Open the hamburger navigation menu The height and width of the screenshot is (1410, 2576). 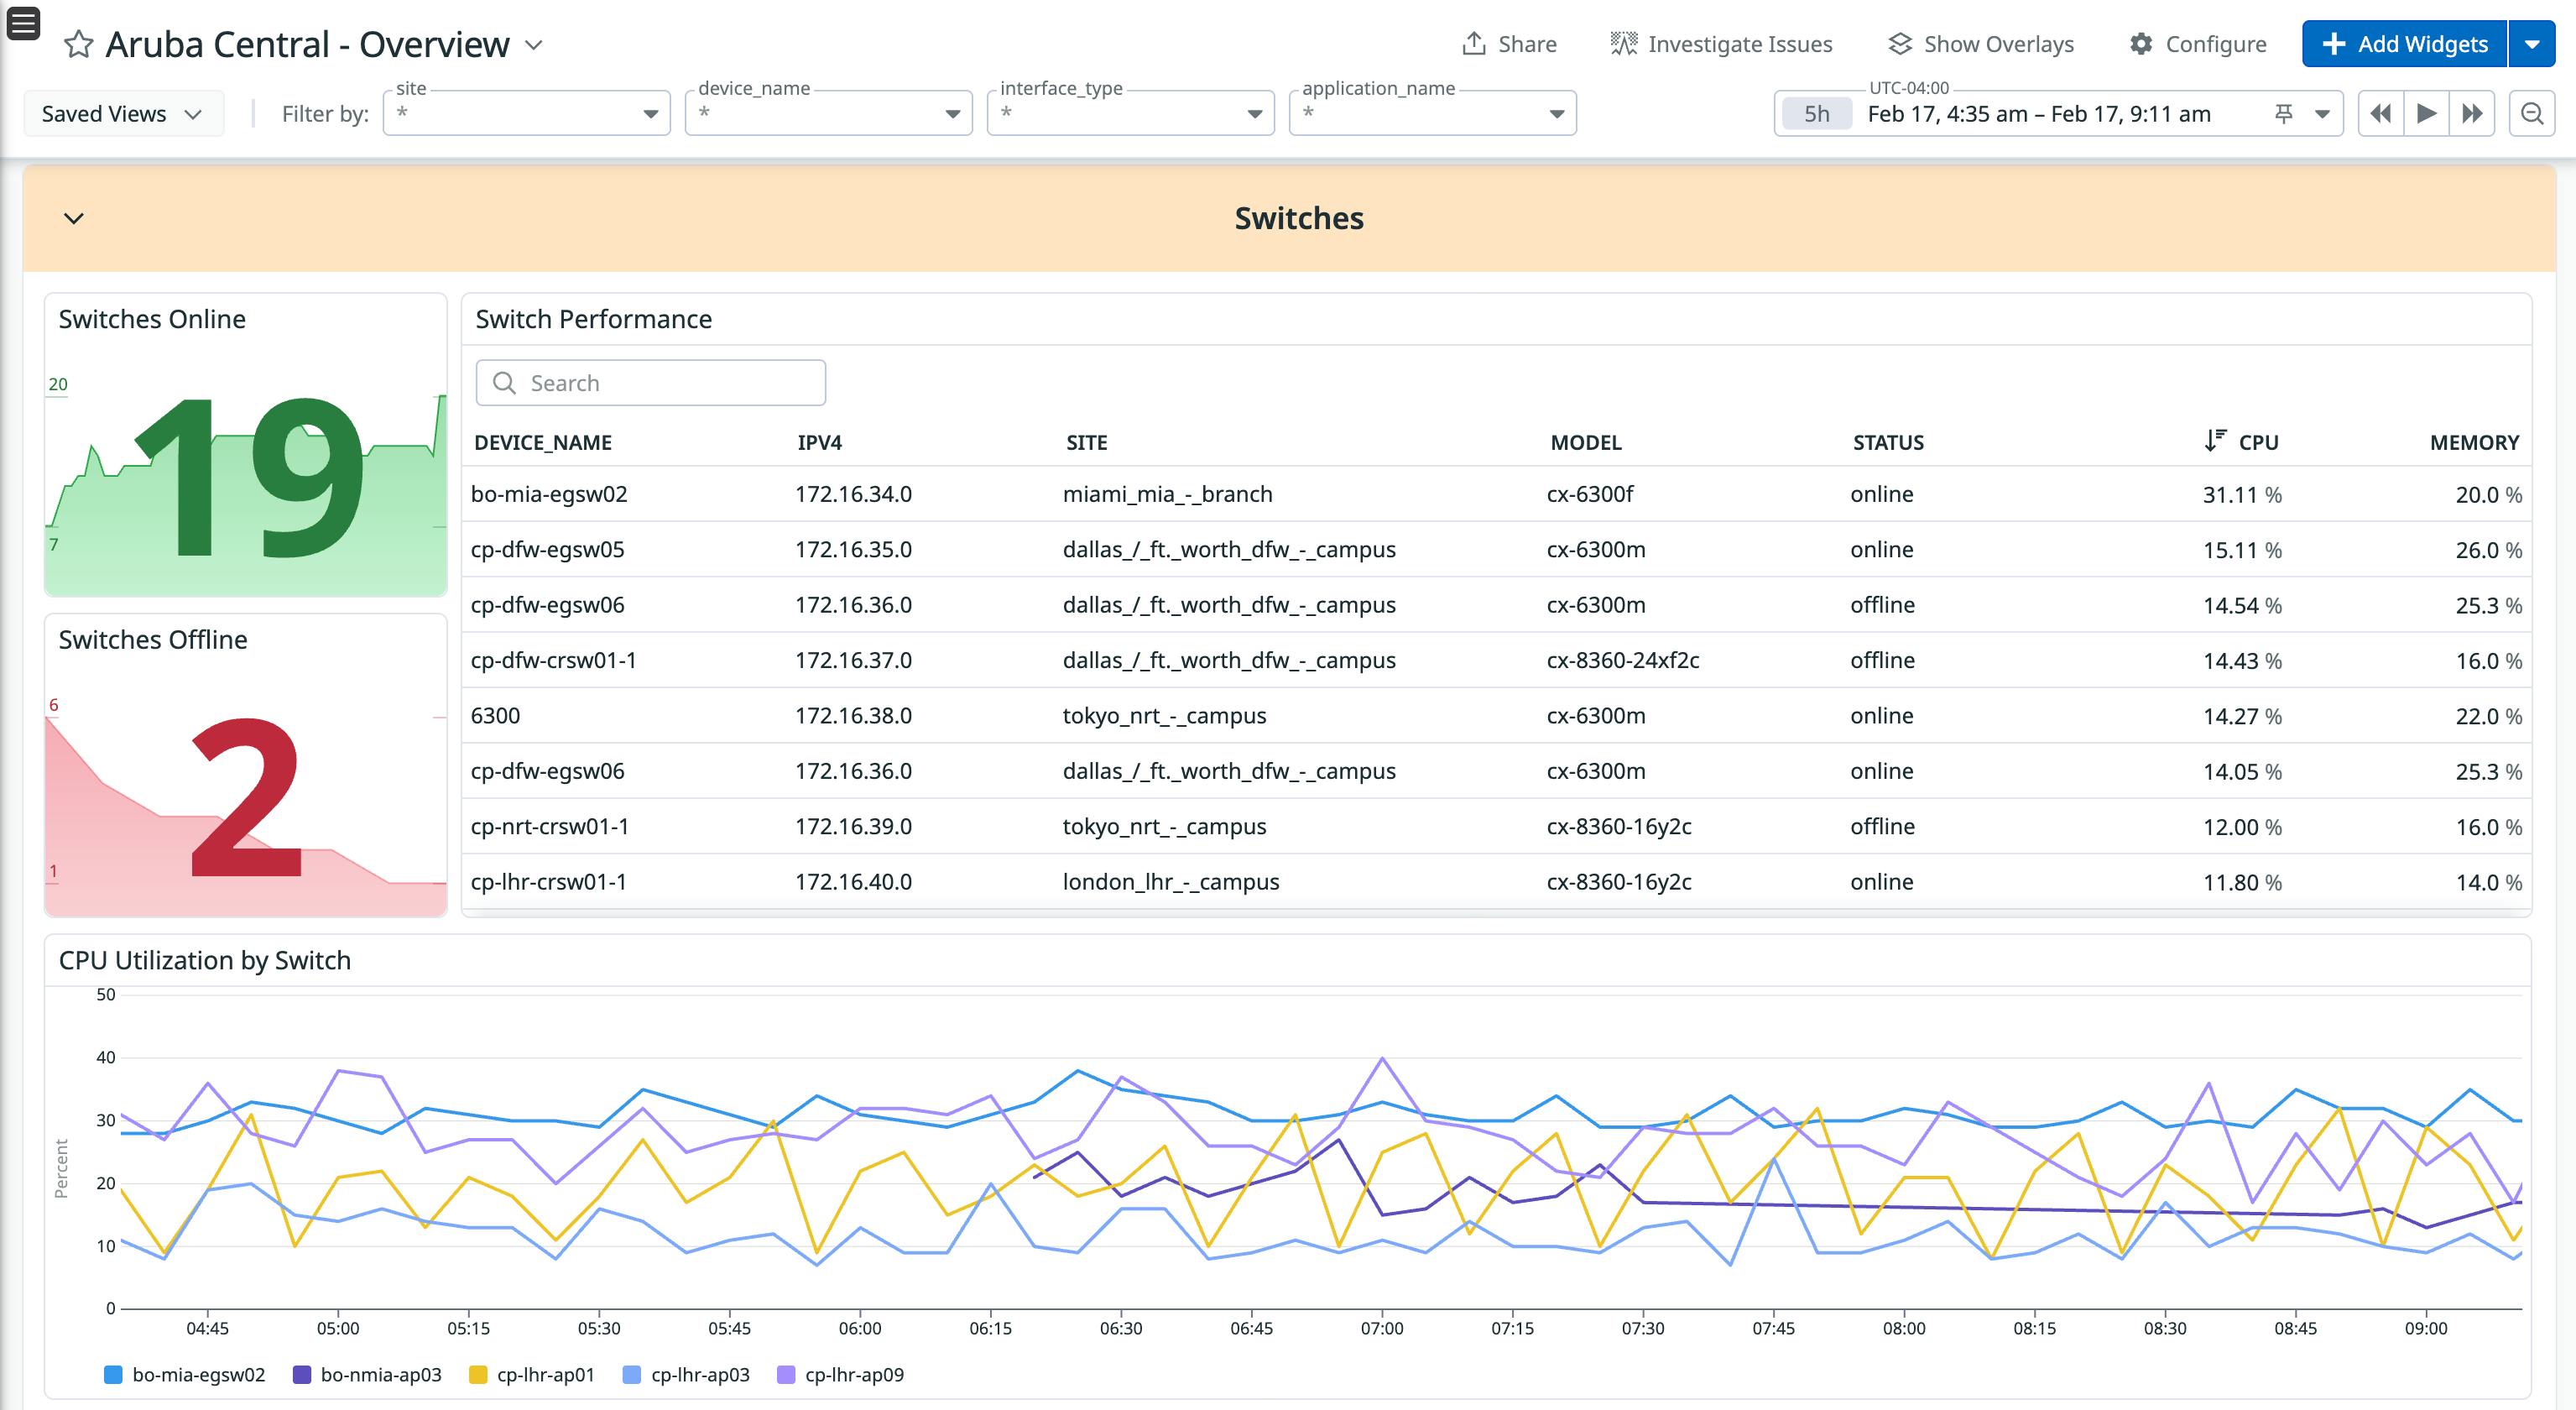tap(21, 22)
